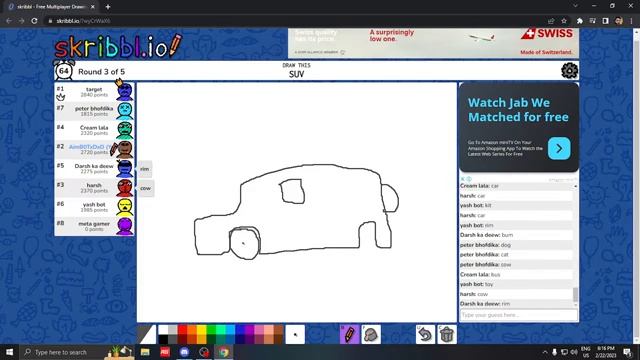
Task: Pick the bright green color swatch
Action: pos(211,330)
